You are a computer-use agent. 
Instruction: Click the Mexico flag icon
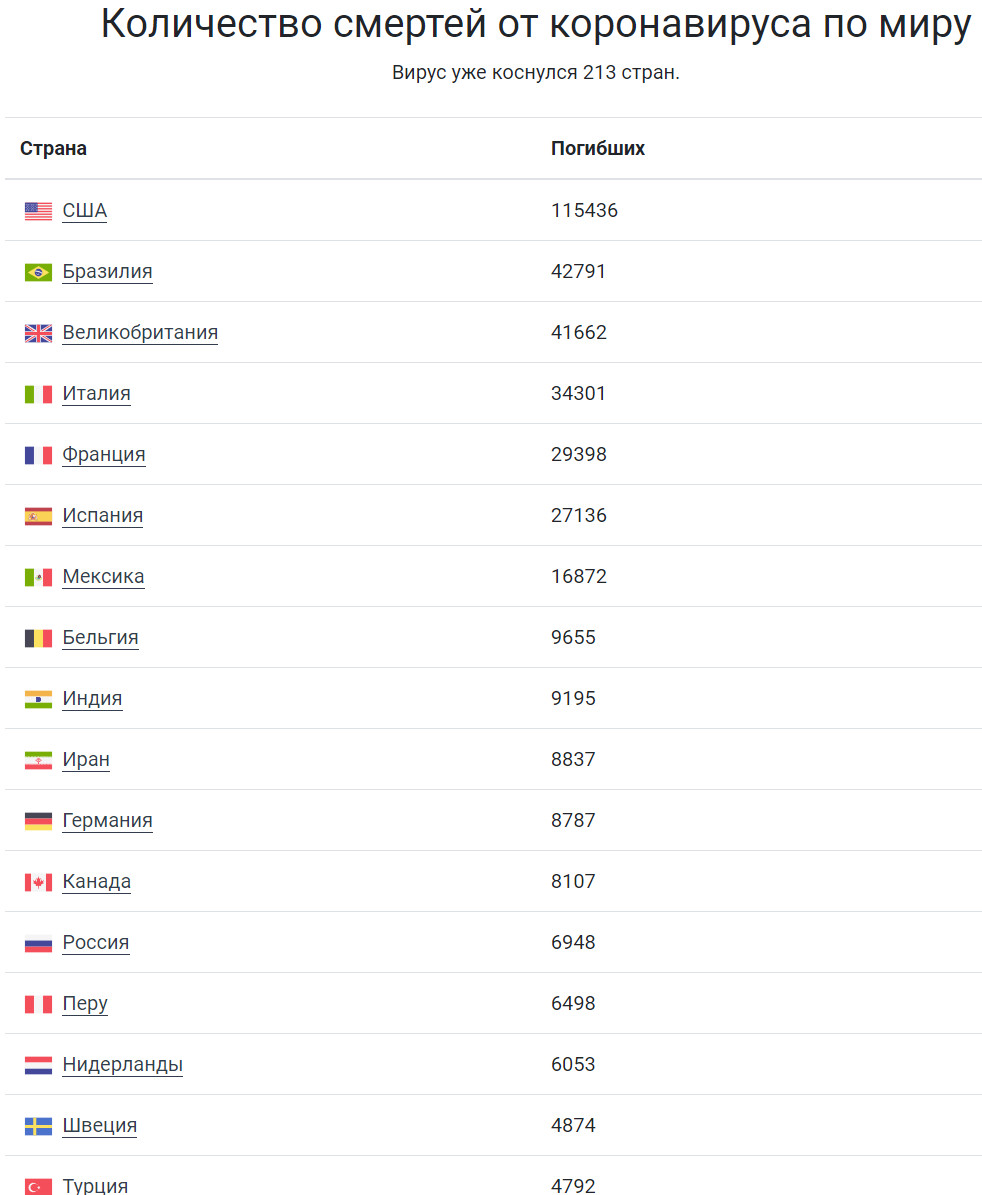(x=38, y=577)
